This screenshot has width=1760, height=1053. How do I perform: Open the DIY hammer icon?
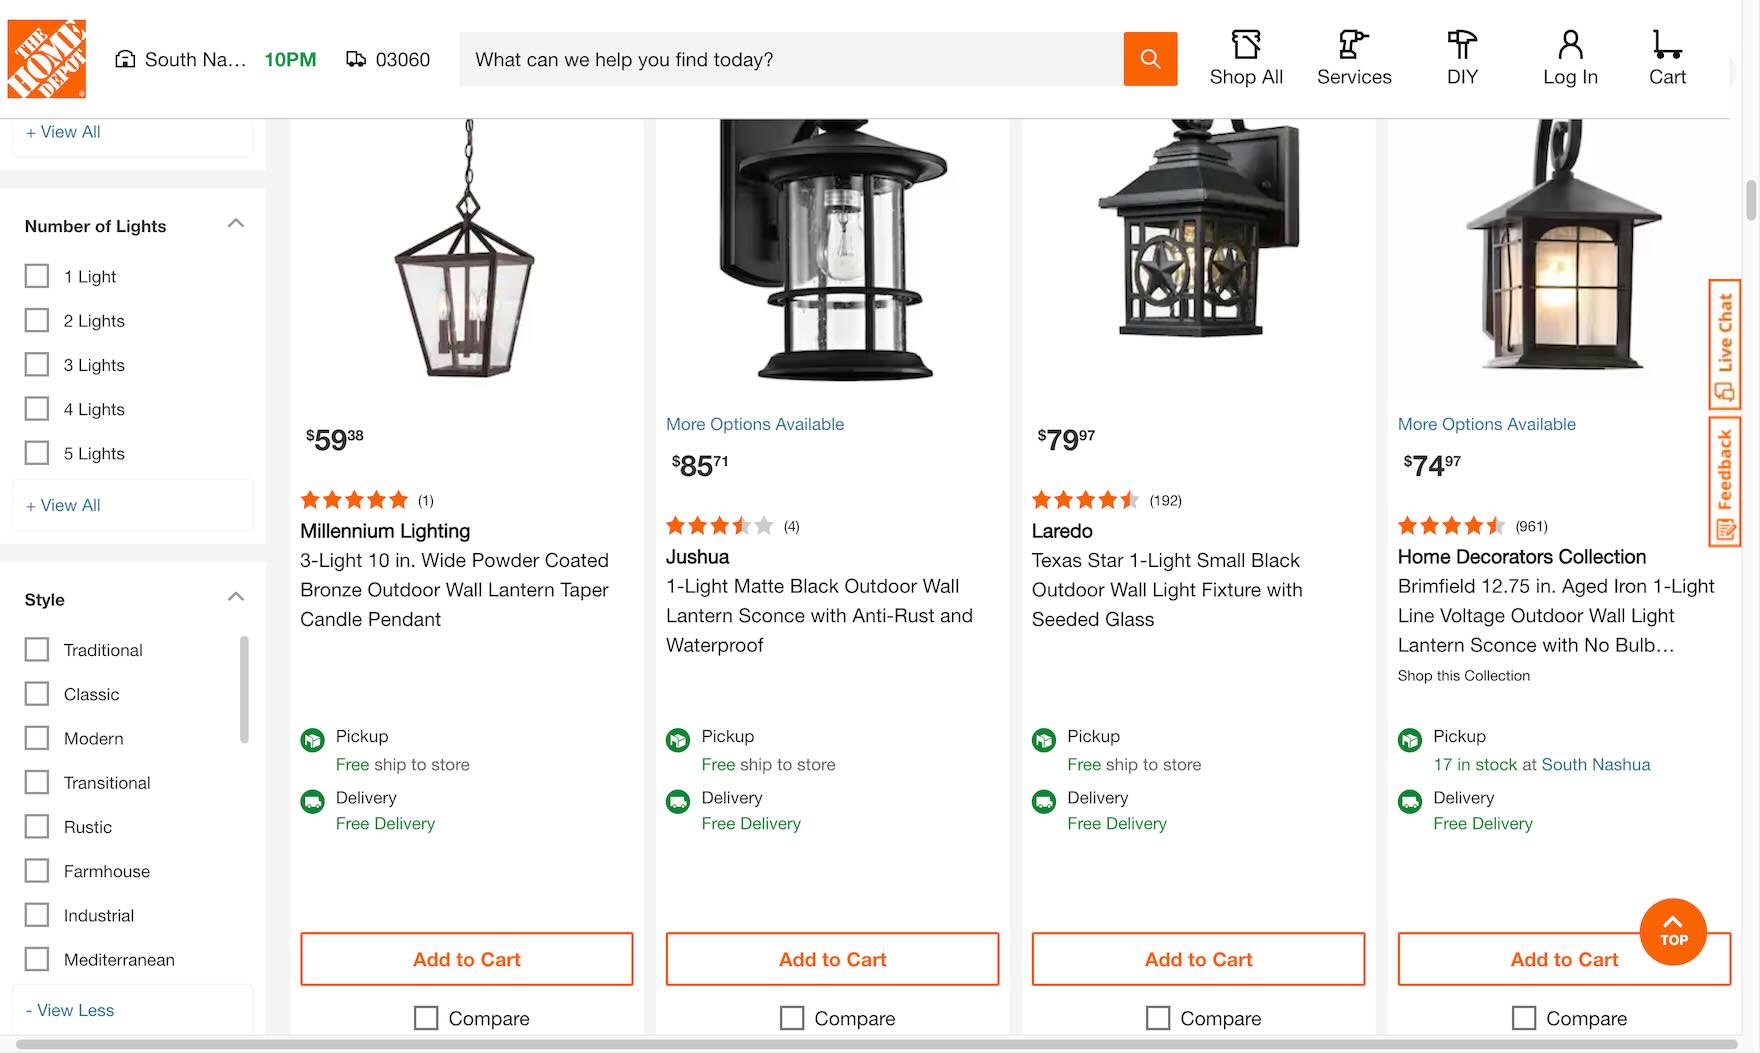[x=1462, y=45]
